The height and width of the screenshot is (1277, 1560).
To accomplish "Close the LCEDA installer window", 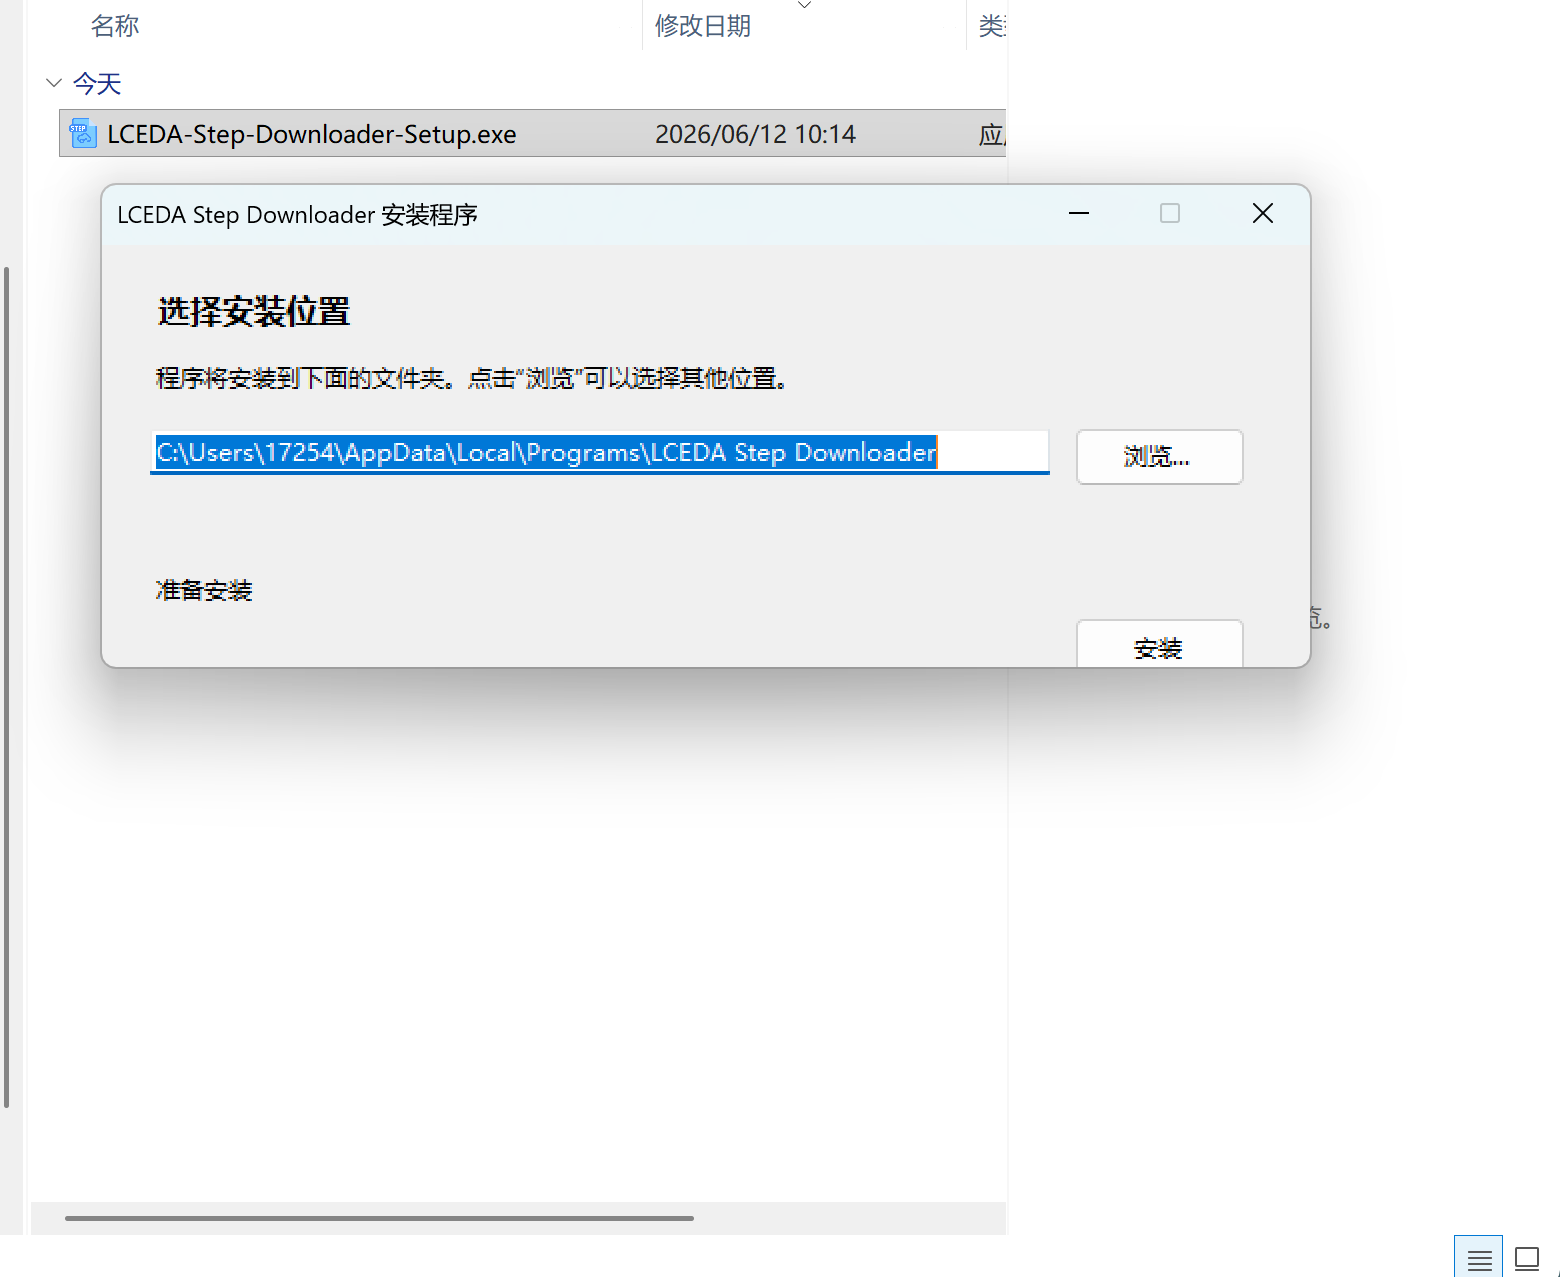I will pyautogui.click(x=1263, y=214).
